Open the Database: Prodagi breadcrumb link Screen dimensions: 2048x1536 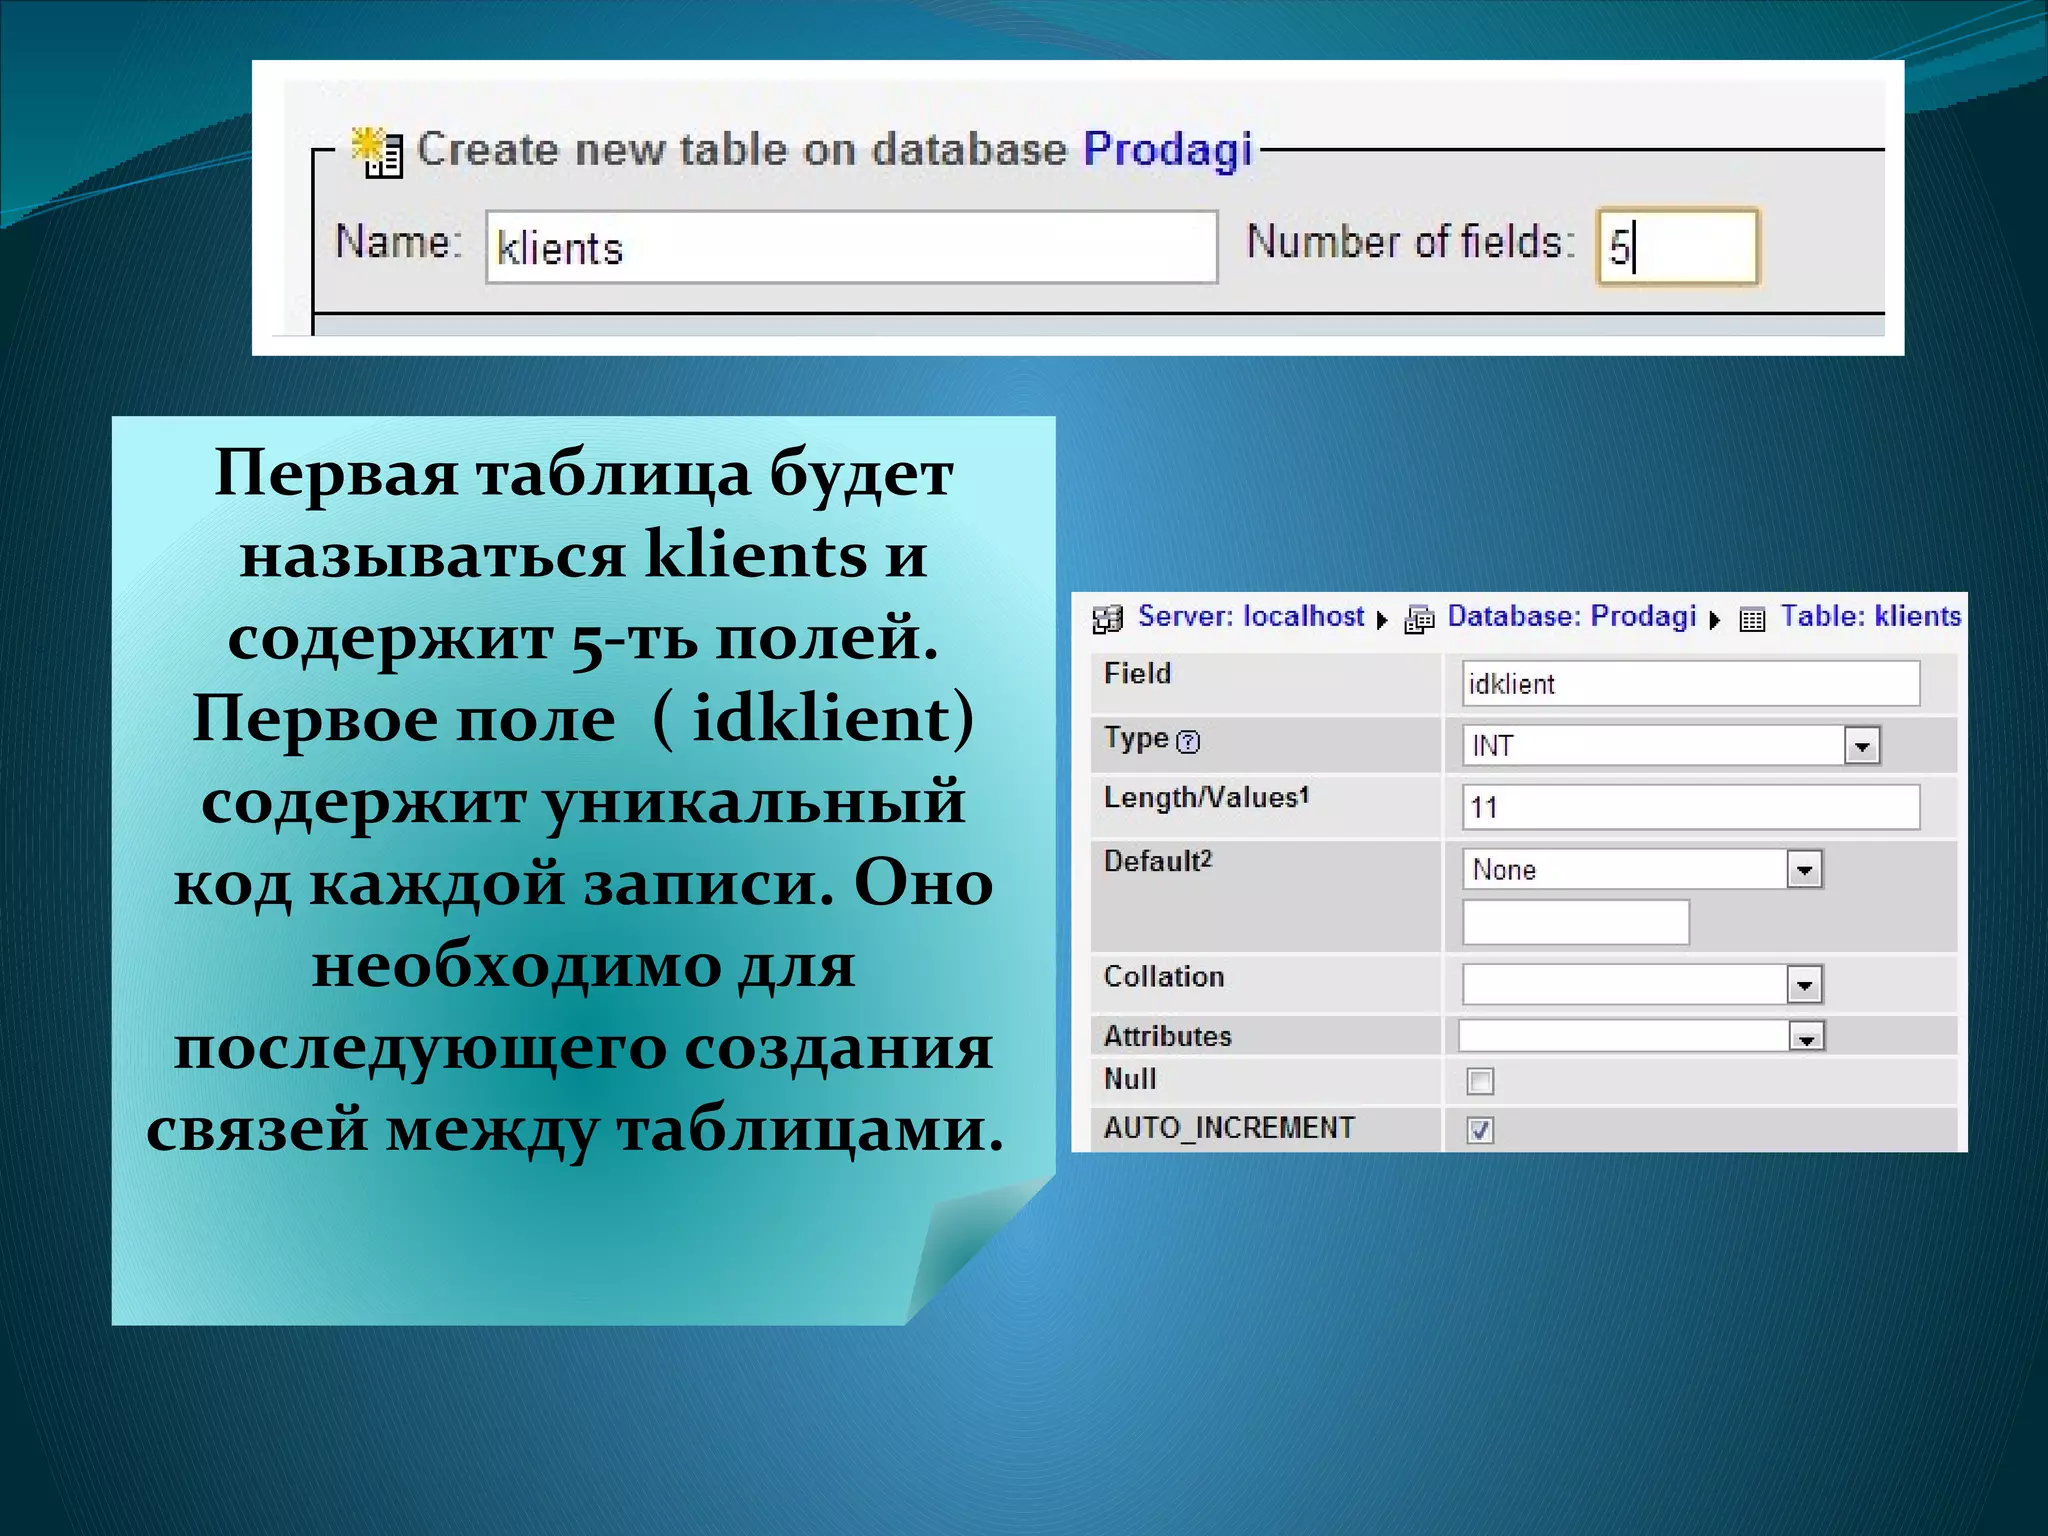pyautogui.click(x=1572, y=616)
